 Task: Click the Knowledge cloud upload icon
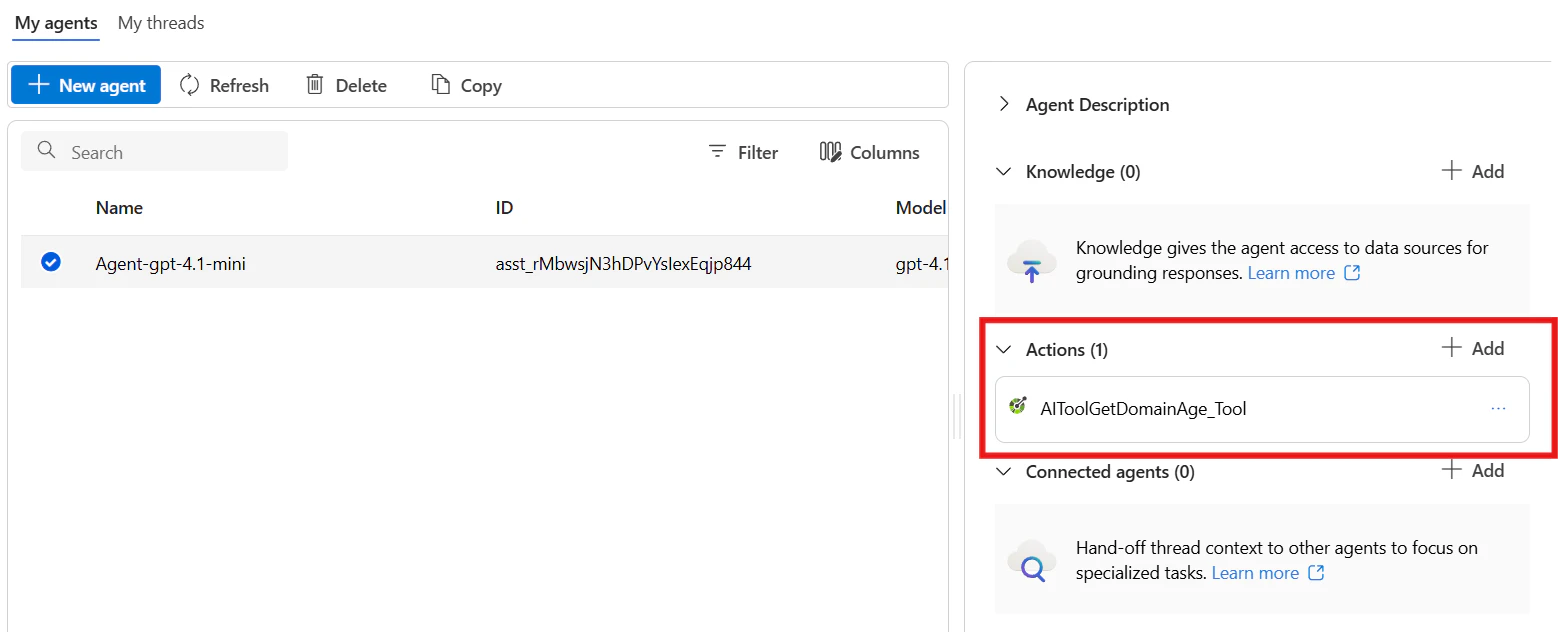1031,262
